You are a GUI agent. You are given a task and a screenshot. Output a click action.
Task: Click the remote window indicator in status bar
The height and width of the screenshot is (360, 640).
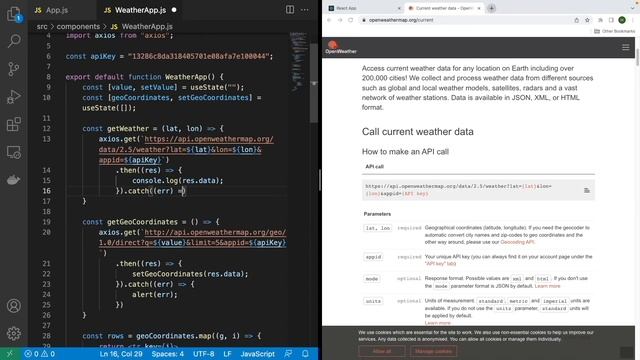(9, 354)
